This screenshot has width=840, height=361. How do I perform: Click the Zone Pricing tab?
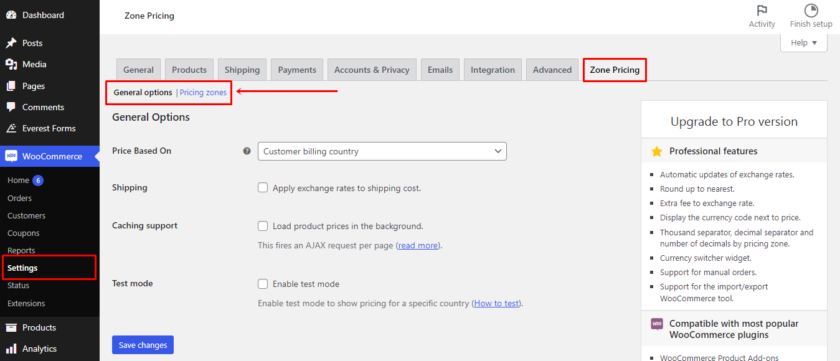[614, 70]
